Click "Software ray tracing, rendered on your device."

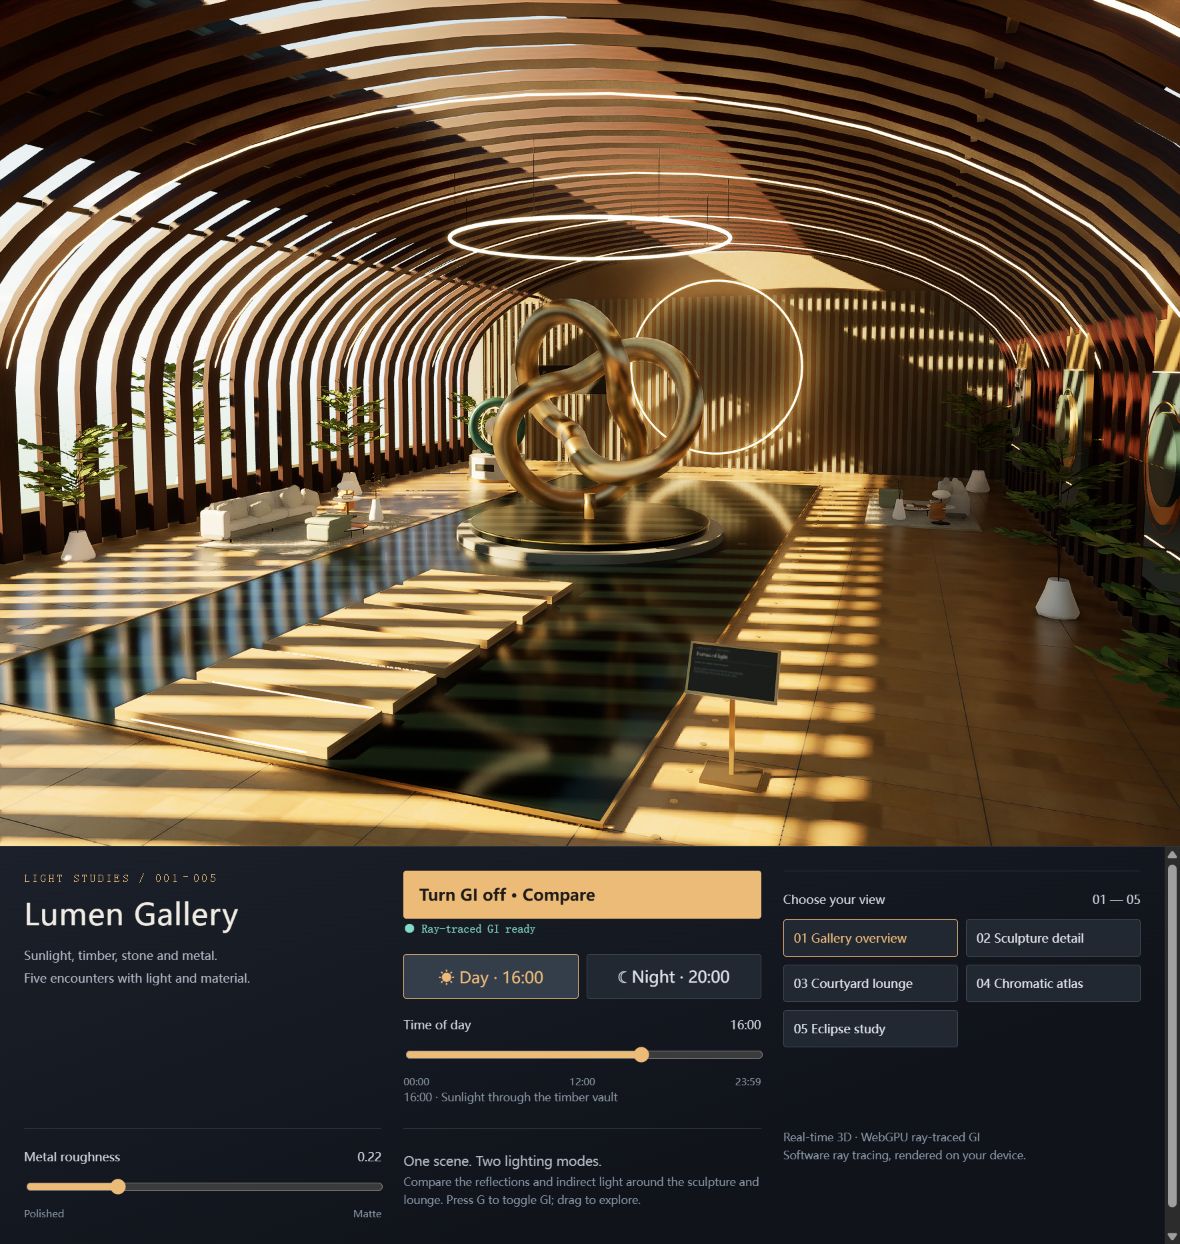(x=904, y=1155)
